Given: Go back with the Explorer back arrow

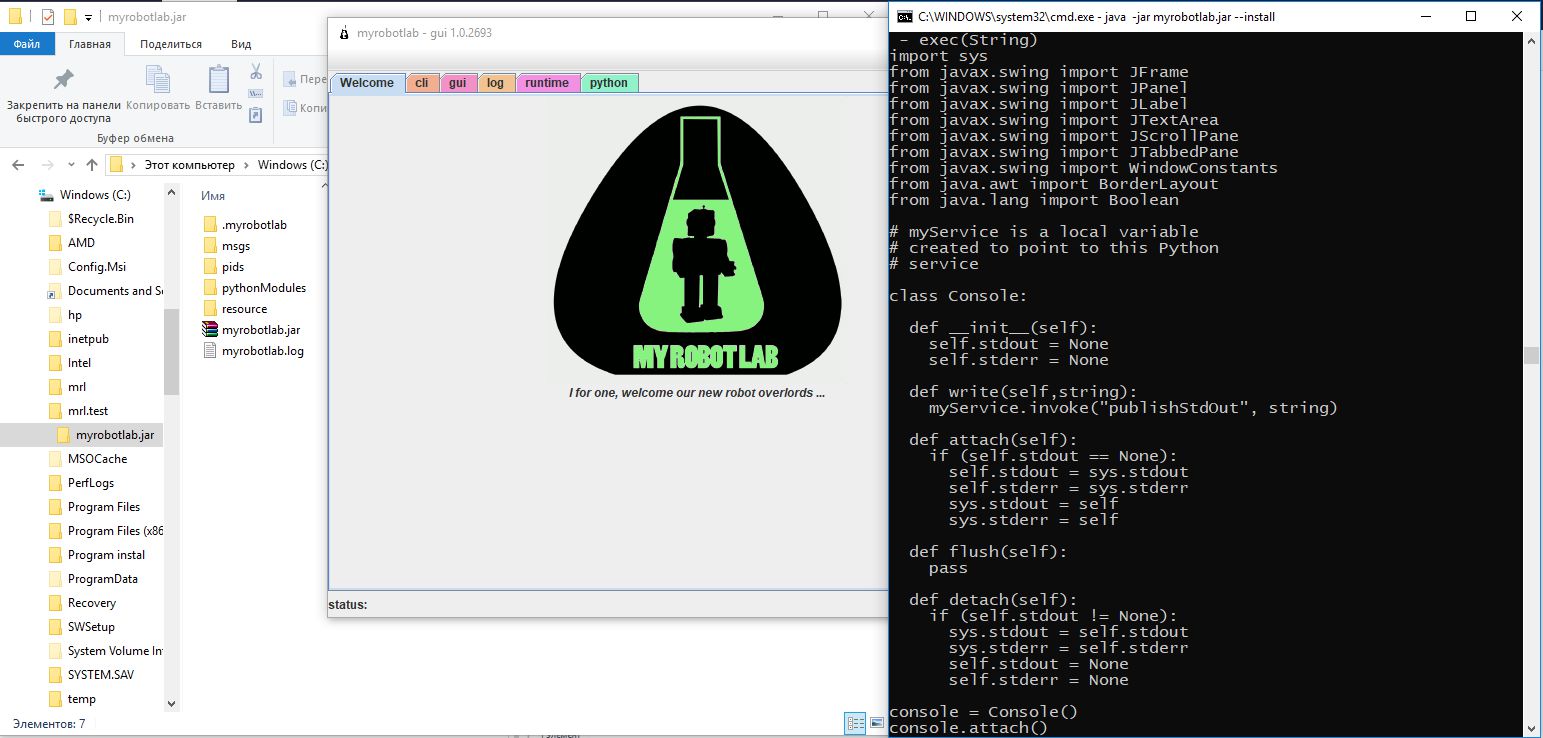Looking at the screenshot, I should pos(19,165).
